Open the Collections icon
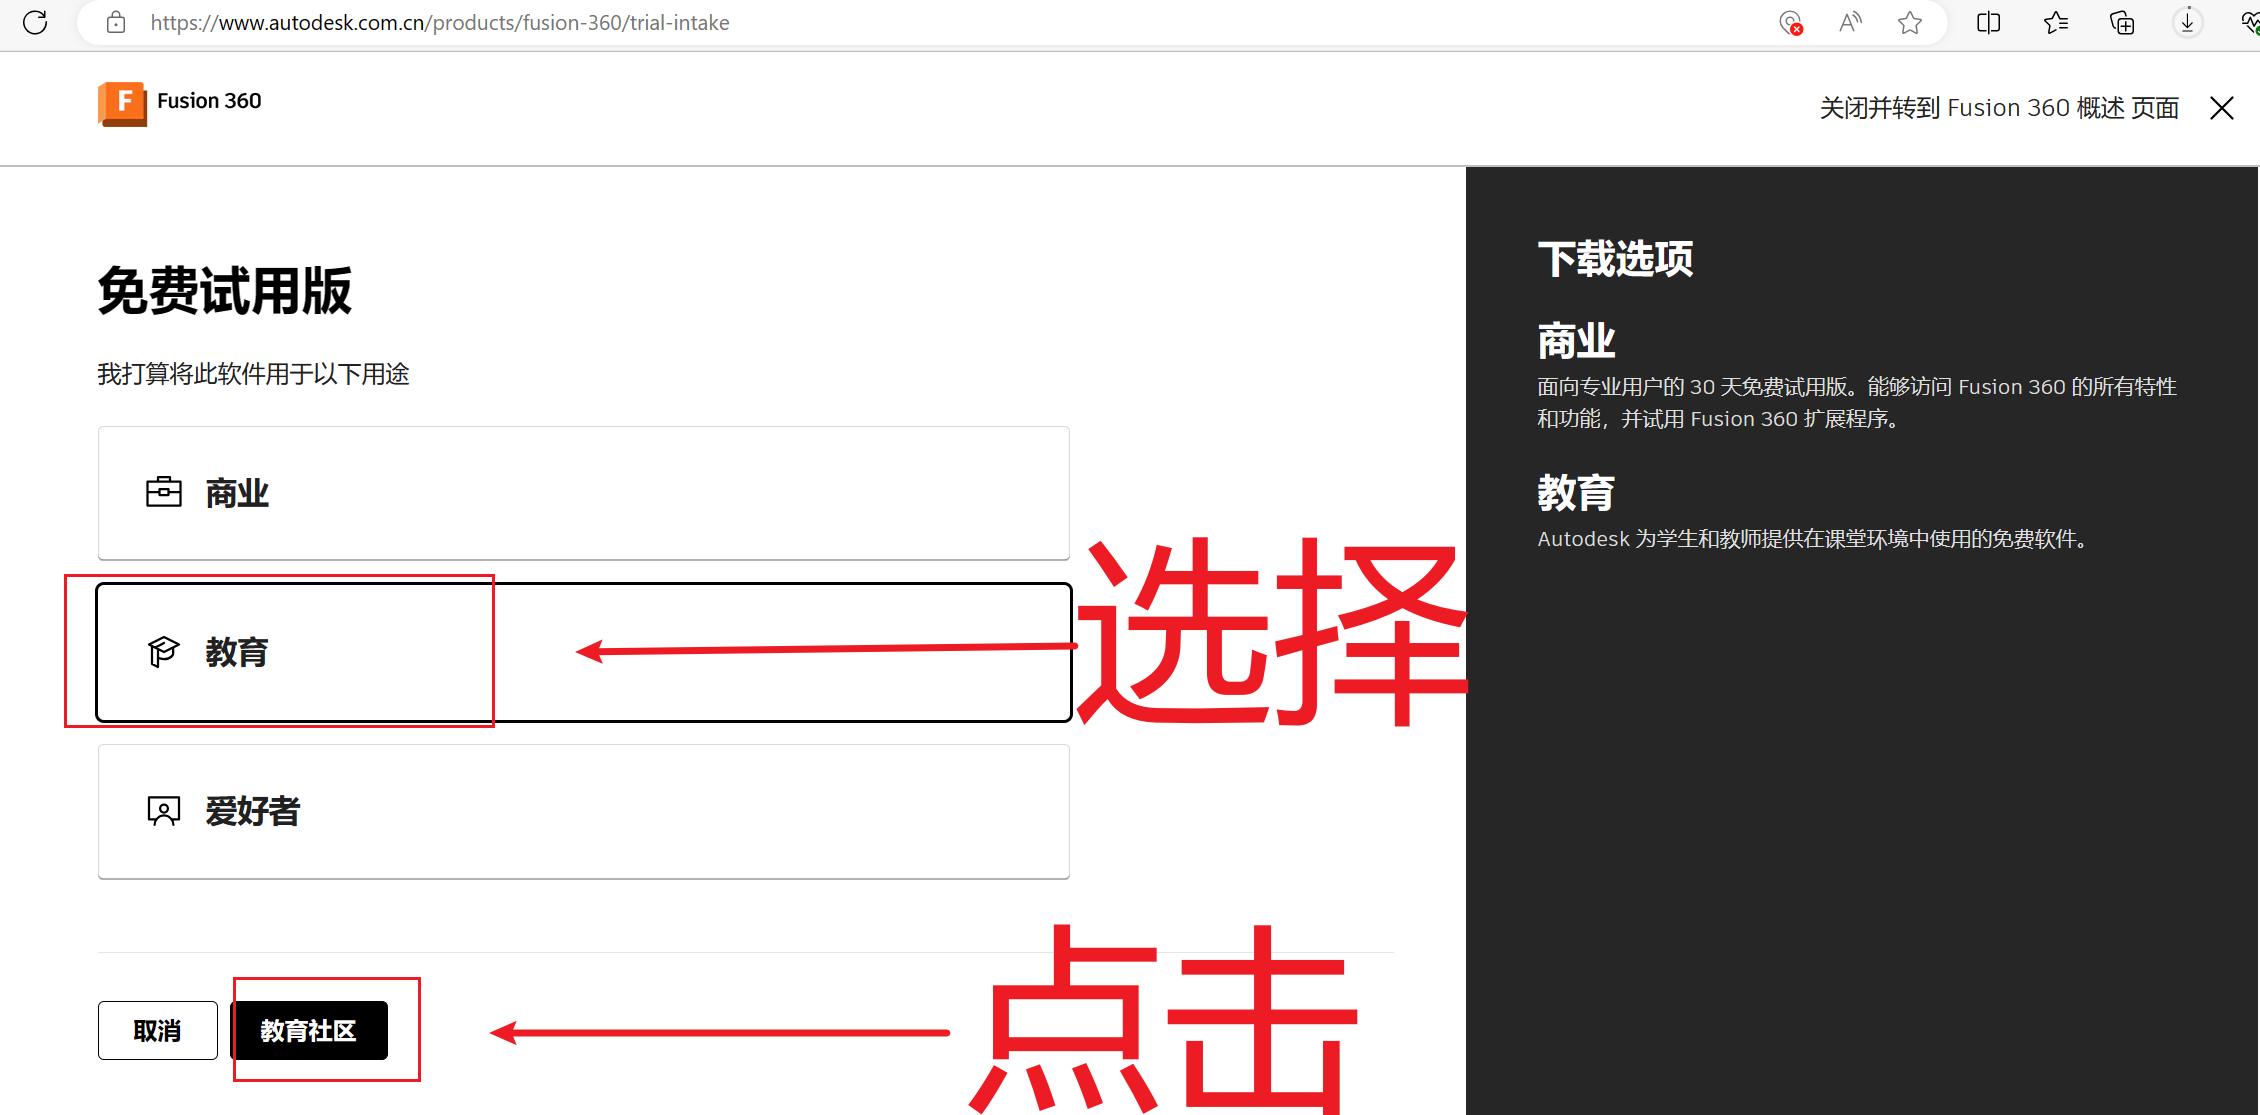The width and height of the screenshot is (2260, 1115). 2122,22
